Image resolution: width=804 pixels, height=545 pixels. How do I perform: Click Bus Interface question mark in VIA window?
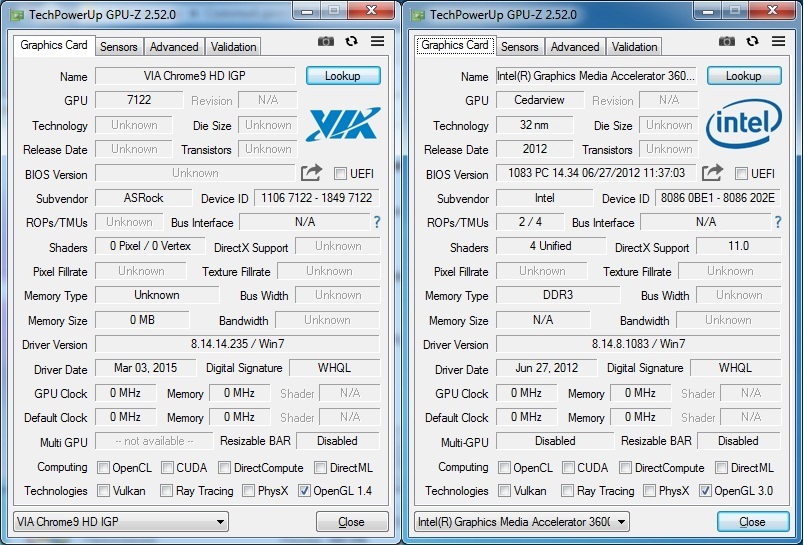coord(377,222)
